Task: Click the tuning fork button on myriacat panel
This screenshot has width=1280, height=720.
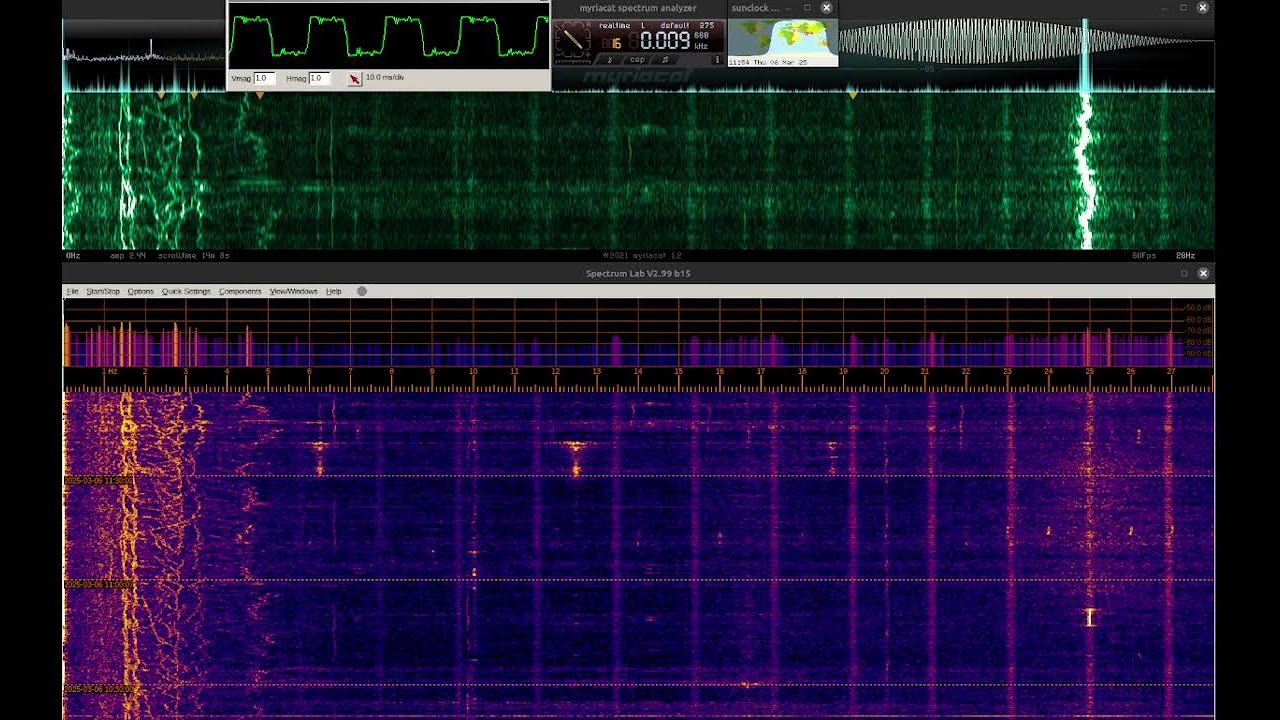Action: [x=610, y=60]
